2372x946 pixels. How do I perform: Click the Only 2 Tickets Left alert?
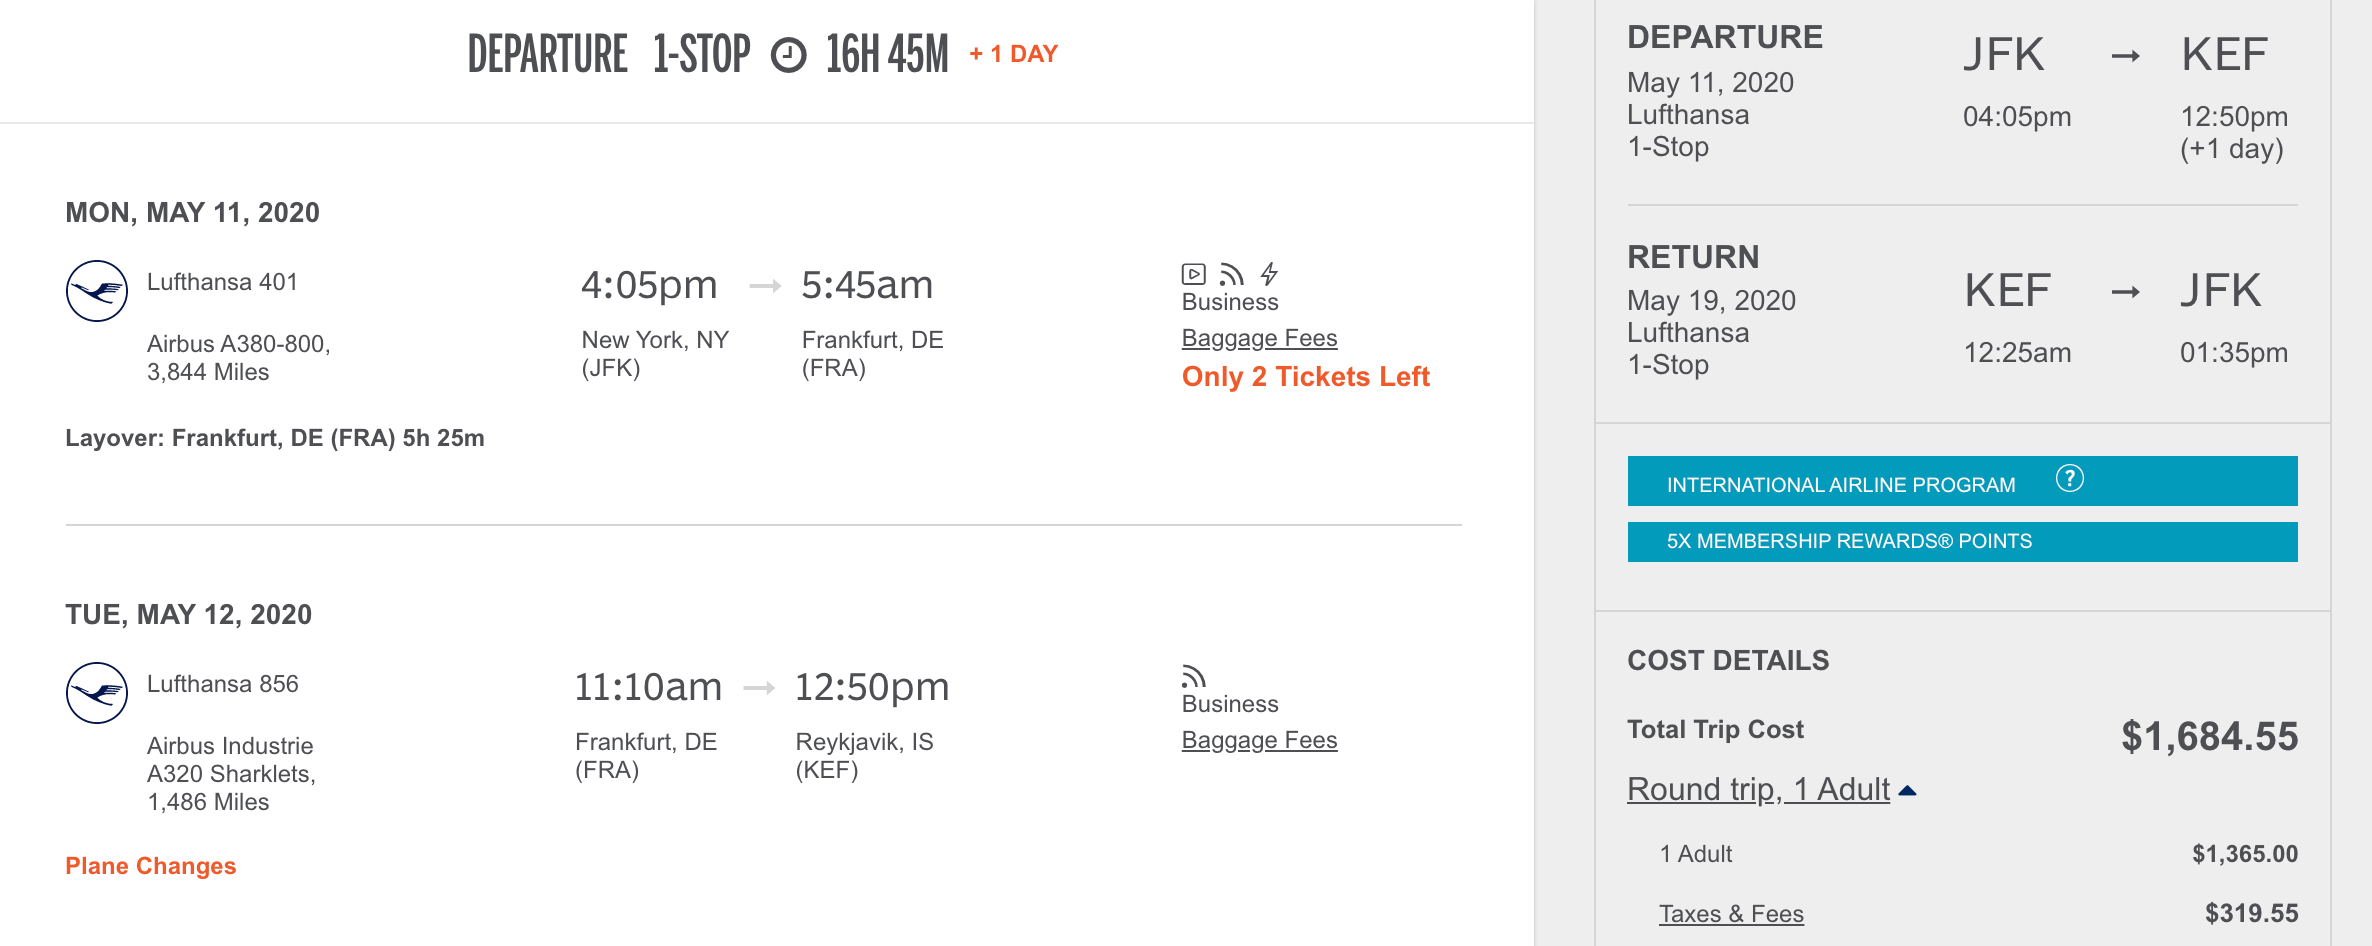tap(1305, 377)
